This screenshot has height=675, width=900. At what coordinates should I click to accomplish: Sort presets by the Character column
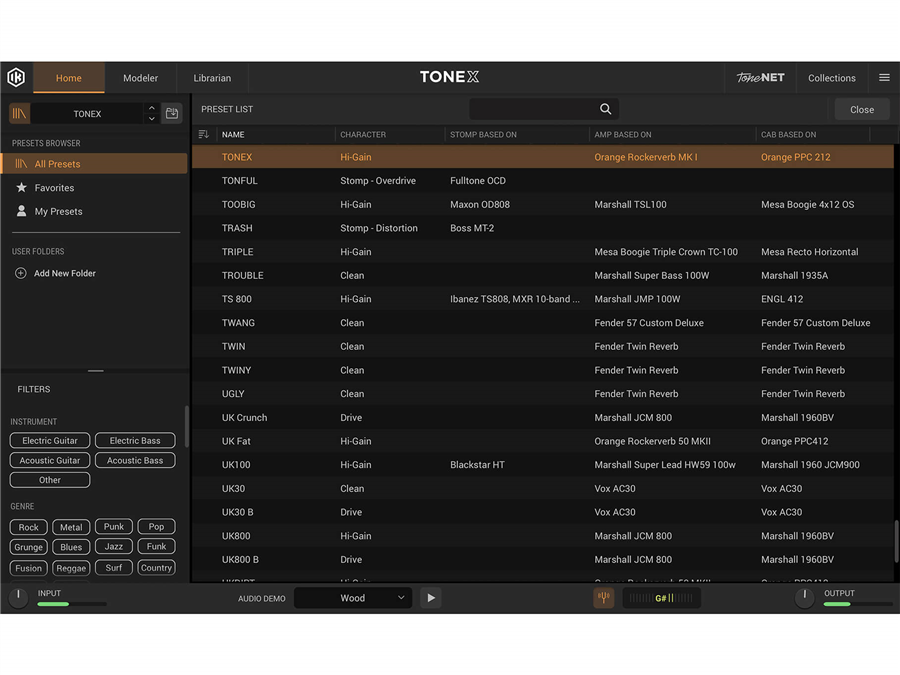[x=363, y=135]
